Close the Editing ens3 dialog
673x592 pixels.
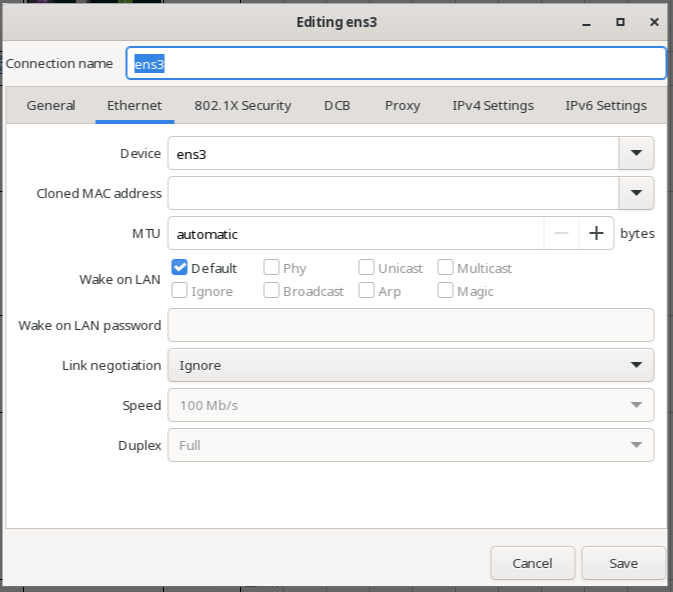653,21
